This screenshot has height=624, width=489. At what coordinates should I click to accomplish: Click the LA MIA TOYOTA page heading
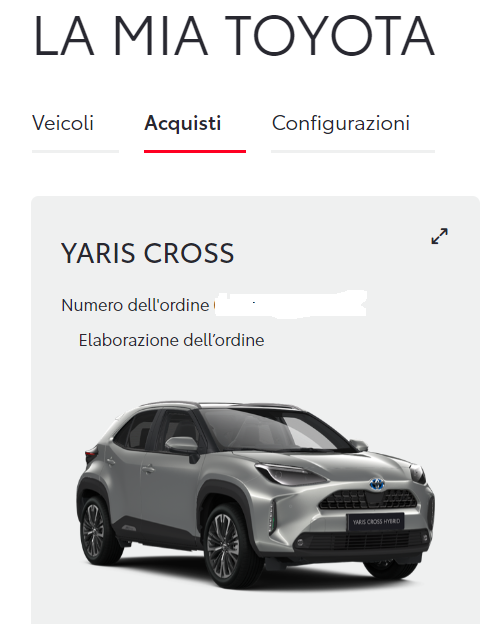(x=234, y=36)
